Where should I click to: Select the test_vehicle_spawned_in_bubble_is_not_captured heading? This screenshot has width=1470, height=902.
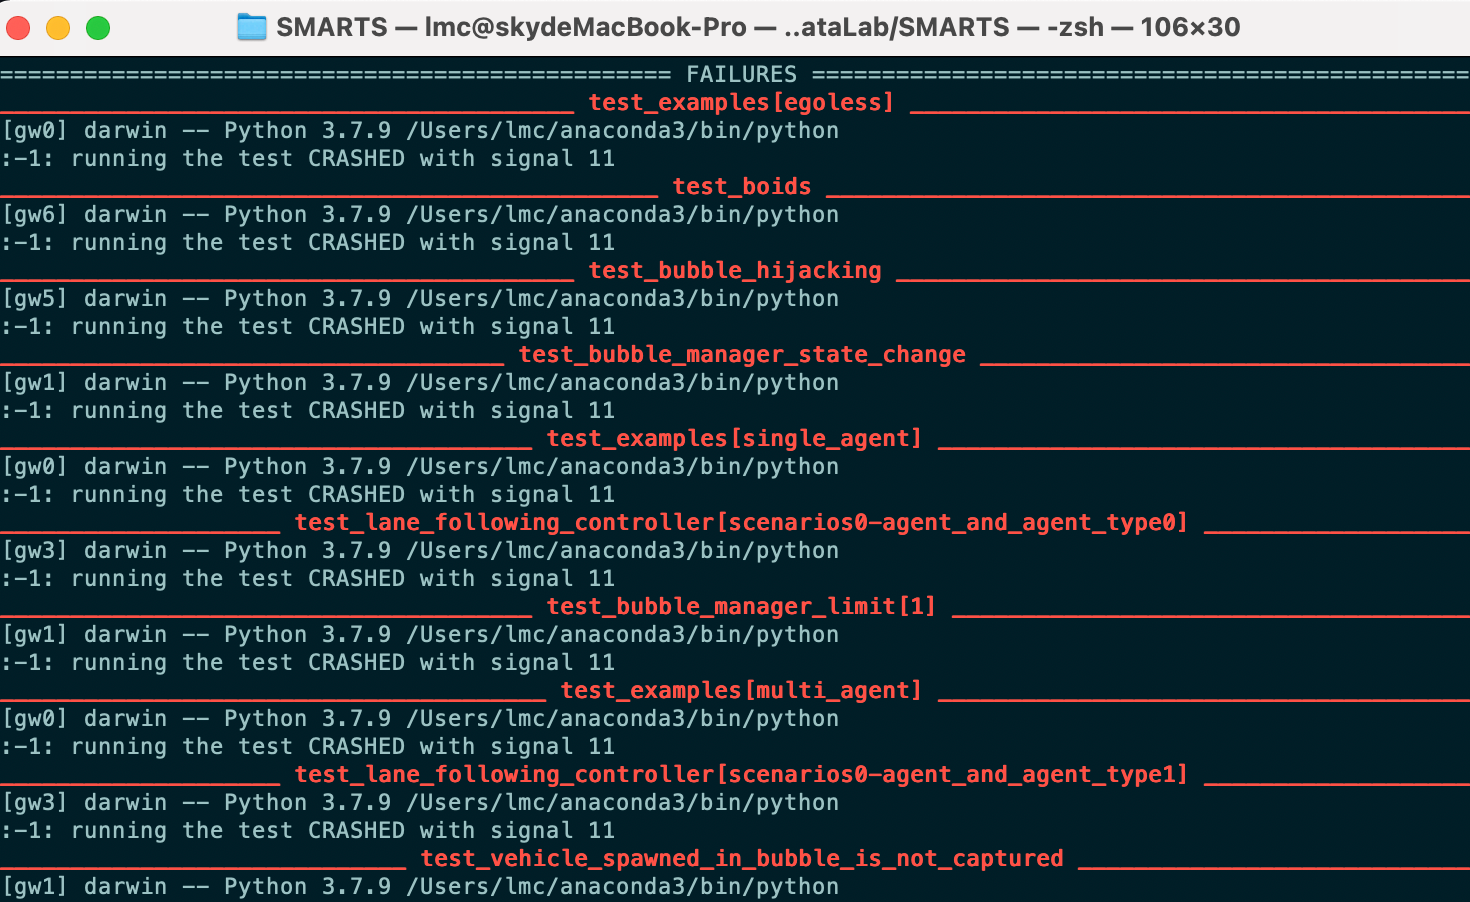pyautogui.click(x=742, y=857)
